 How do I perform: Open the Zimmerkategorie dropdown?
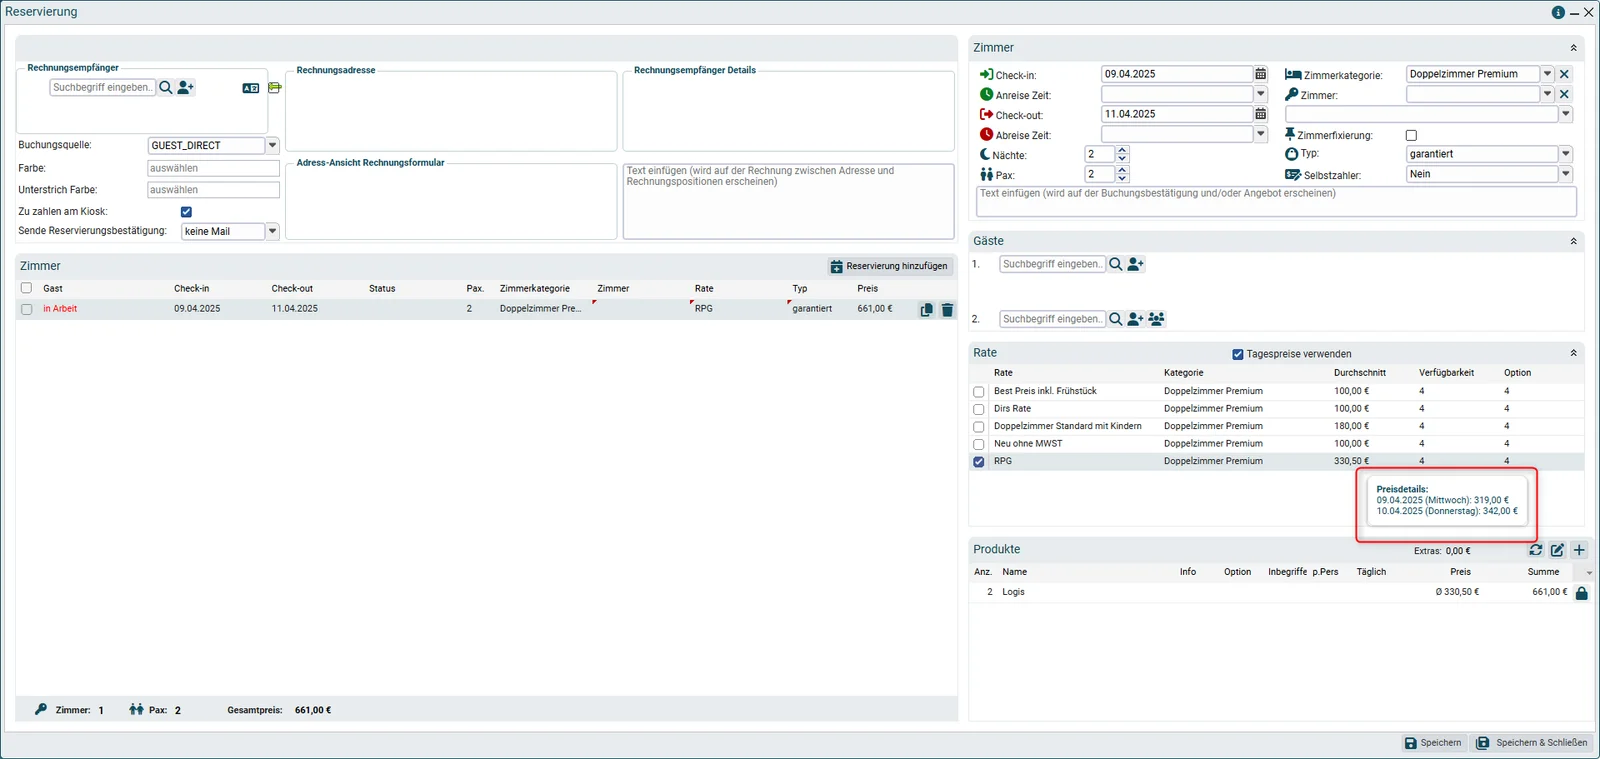click(x=1547, y=74)
